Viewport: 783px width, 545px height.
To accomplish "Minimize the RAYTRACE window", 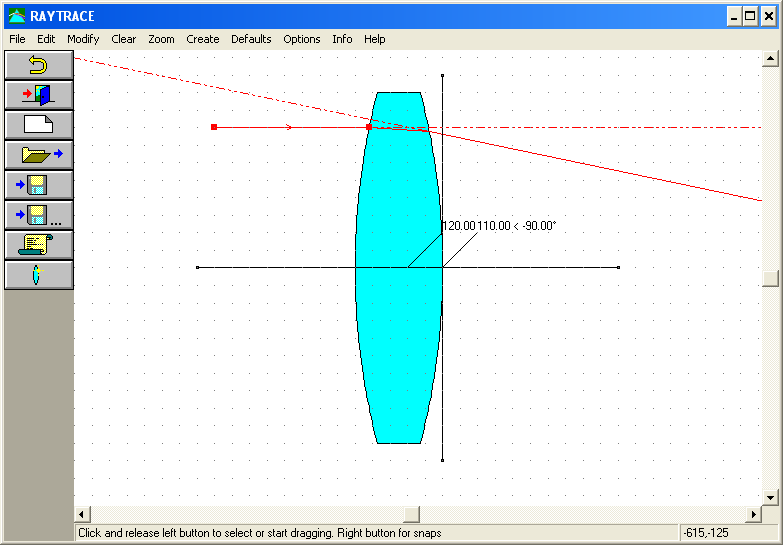I will point(734,16).
